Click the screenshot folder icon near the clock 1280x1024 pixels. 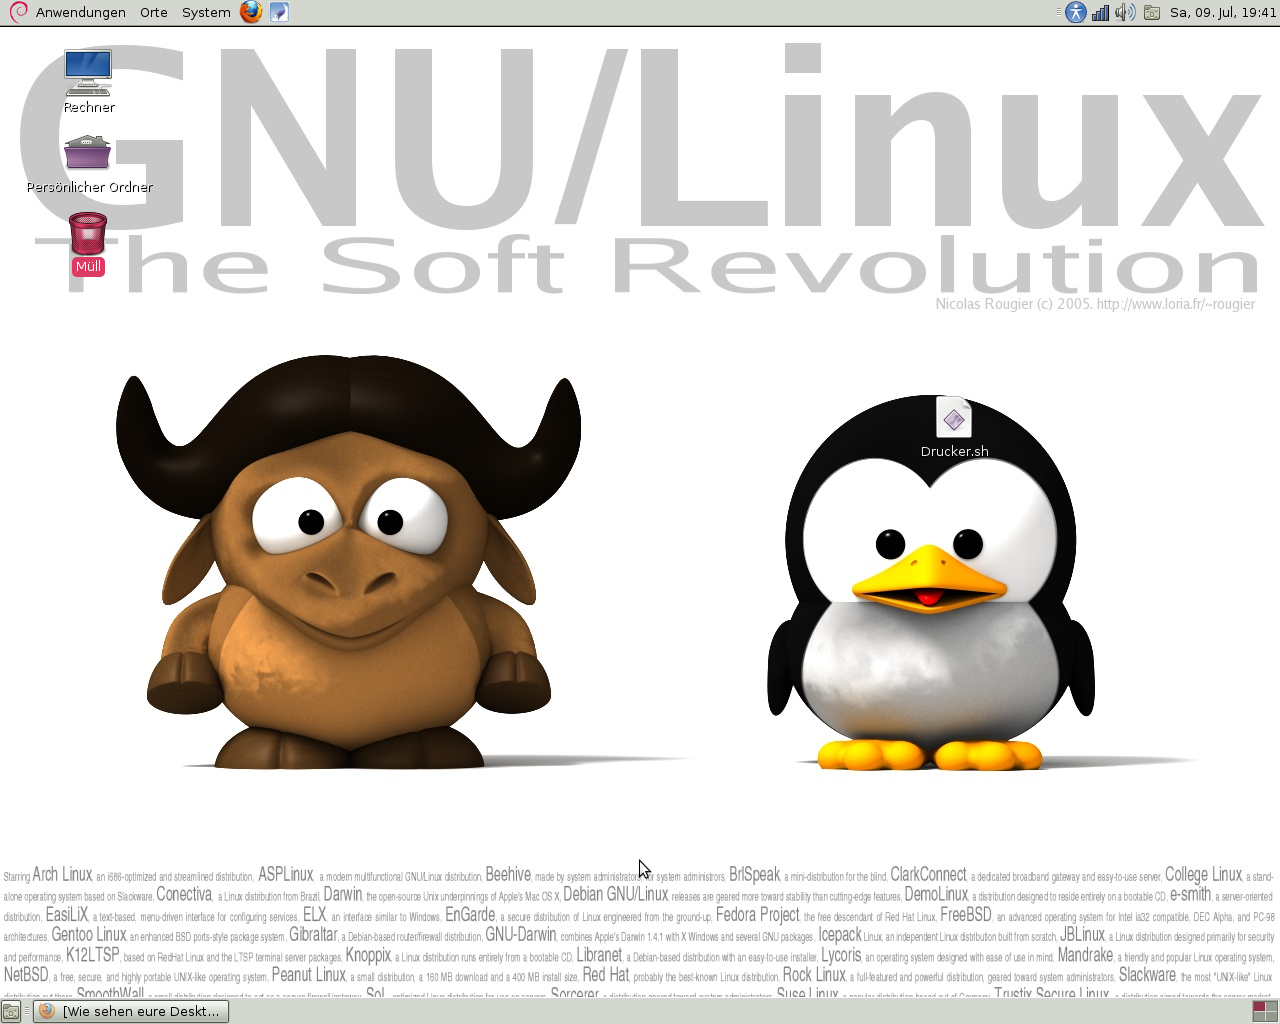[1152, 12]
